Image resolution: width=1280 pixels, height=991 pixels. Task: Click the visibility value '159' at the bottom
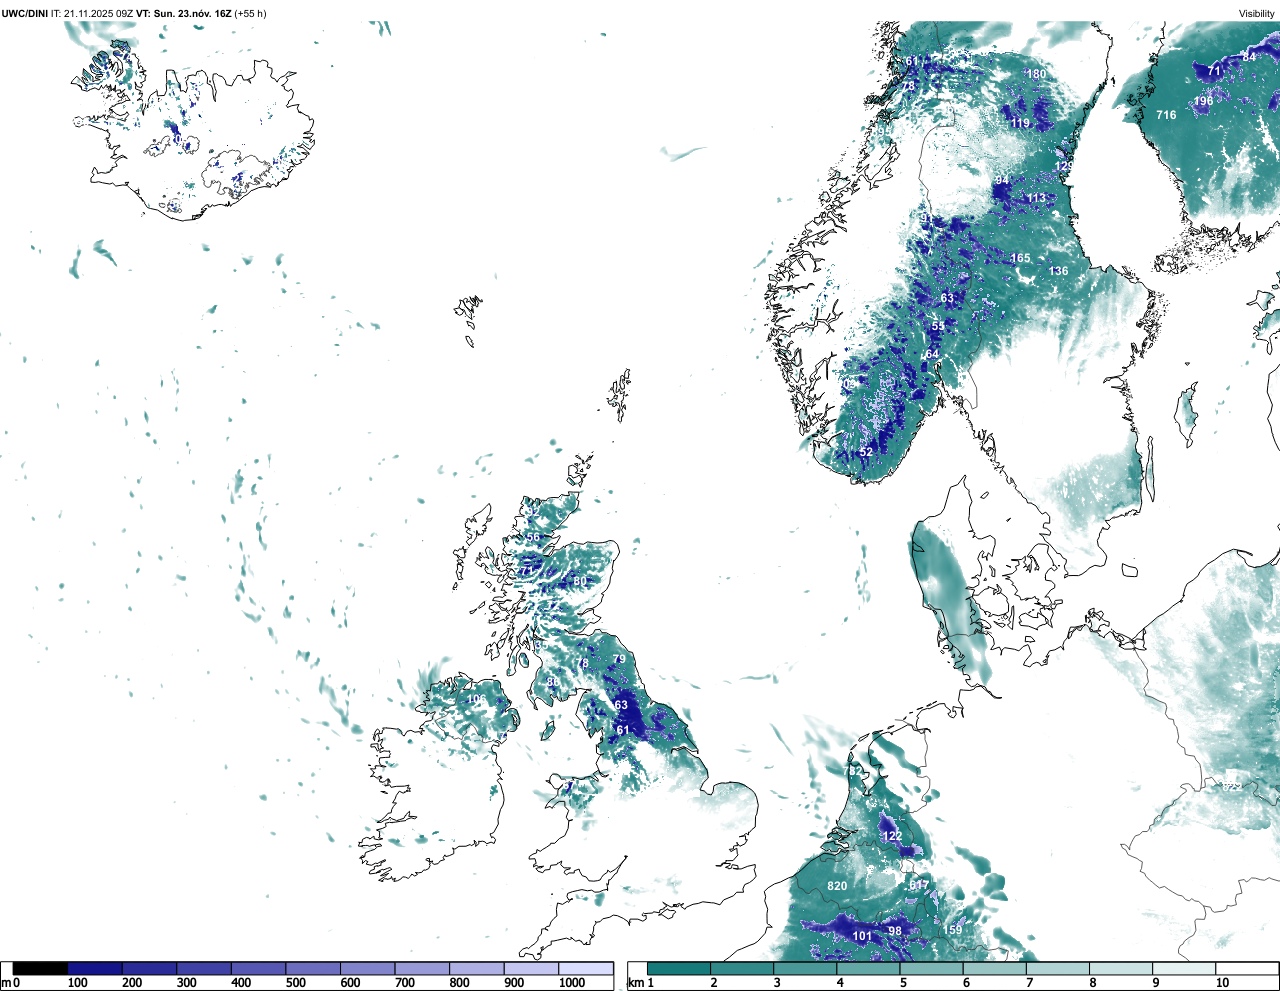(953, 930)
